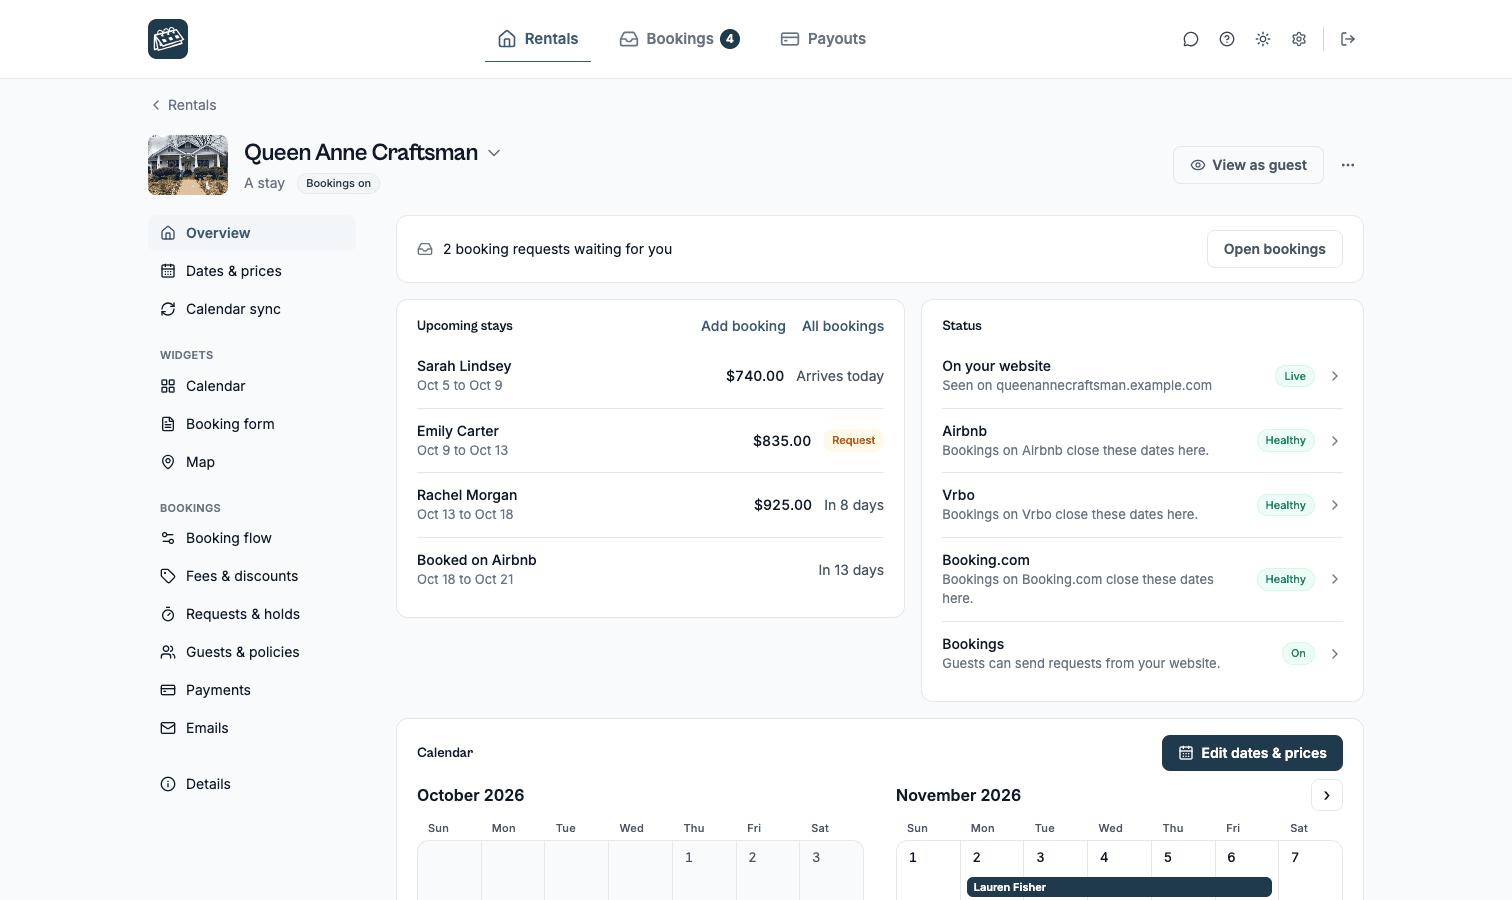
Task: Click View as guest button
Action: click(1248, 165)
